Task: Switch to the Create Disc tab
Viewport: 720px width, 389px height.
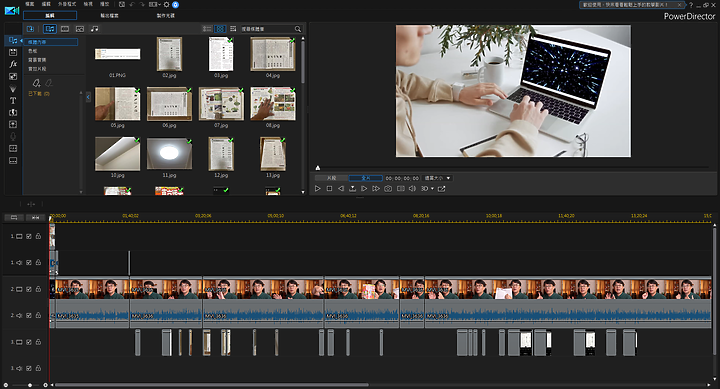Action: (165, 16)
